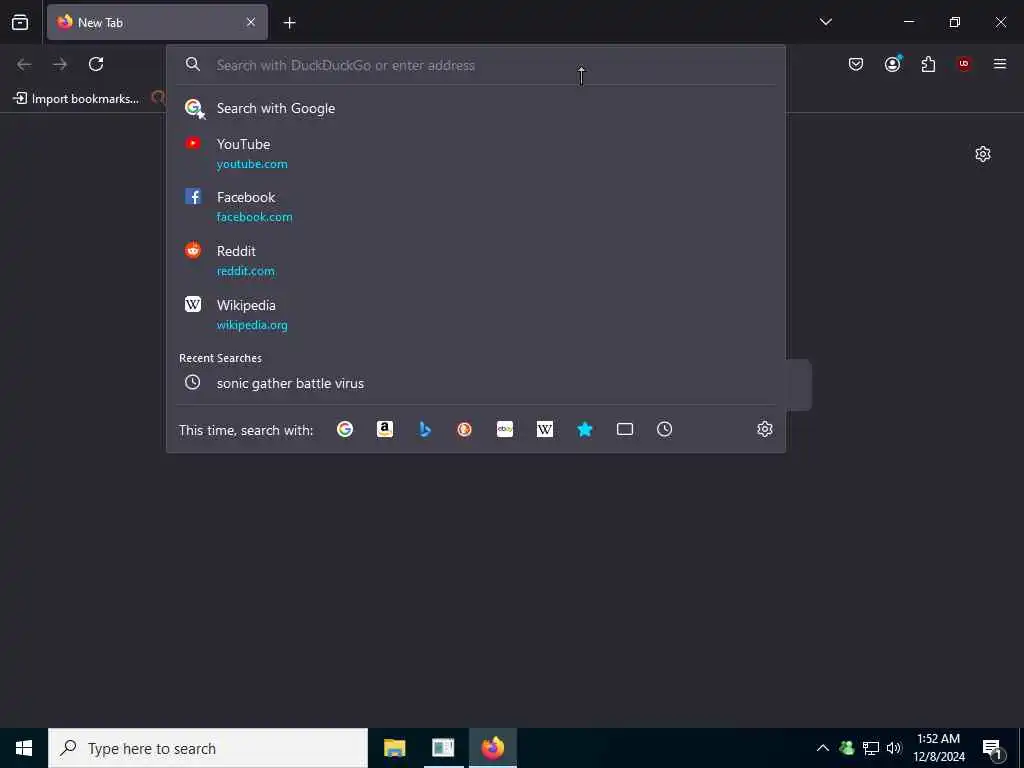Open a new tab with plus button
1024x768 pixels.
tap(289, 23)
